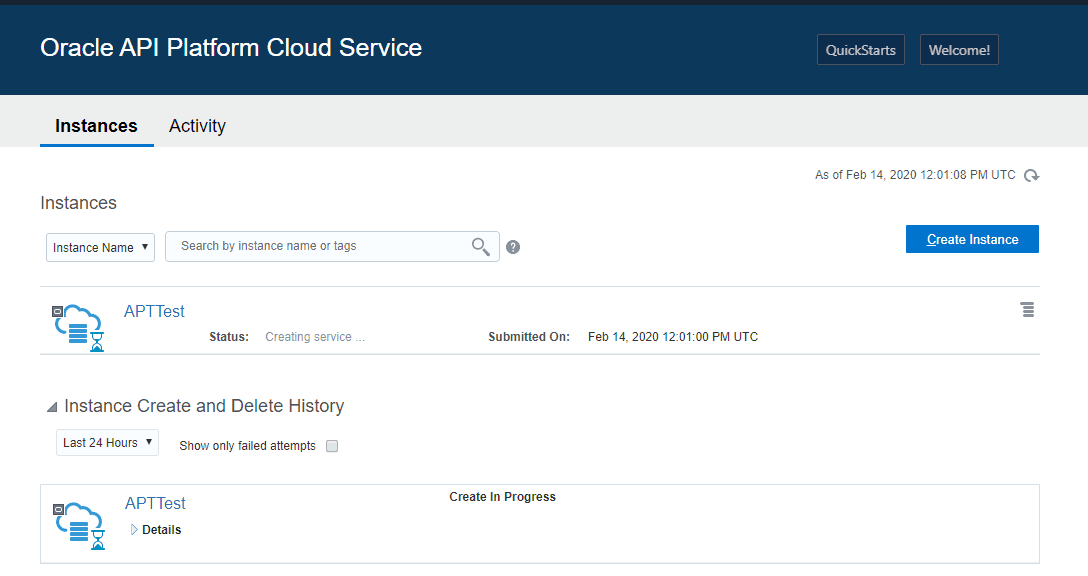The height and width of the screenshot is (576, 1088).
Task: Click the Welcome! button
Action: pos(959,50)
